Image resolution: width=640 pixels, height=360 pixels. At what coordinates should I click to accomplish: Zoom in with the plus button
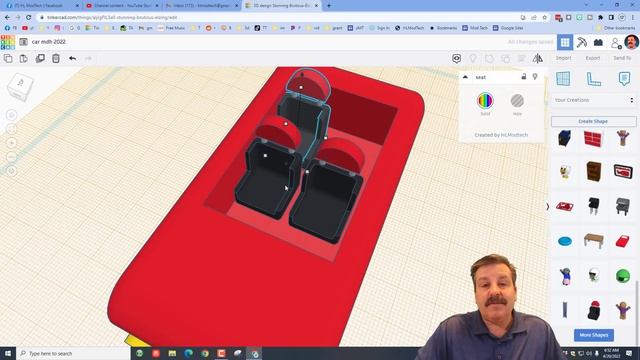coord(12,143)
